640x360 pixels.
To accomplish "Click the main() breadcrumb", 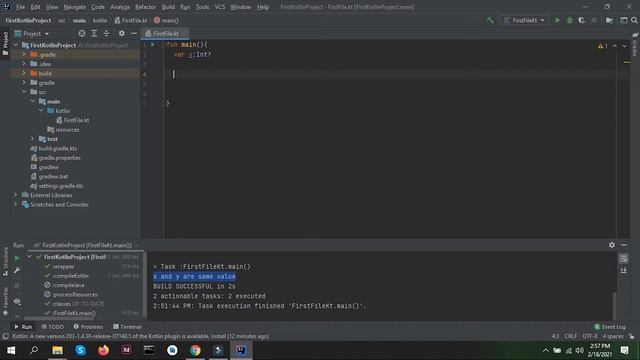I will 167,20.
